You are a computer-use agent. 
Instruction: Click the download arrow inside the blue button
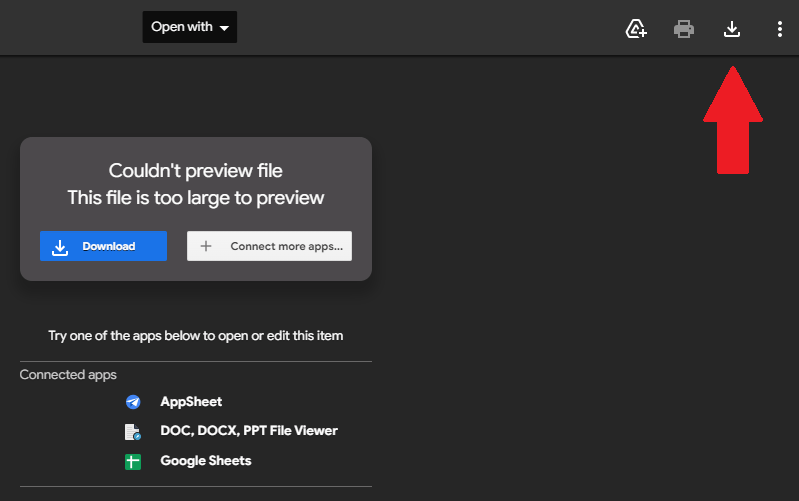(60, 247)
